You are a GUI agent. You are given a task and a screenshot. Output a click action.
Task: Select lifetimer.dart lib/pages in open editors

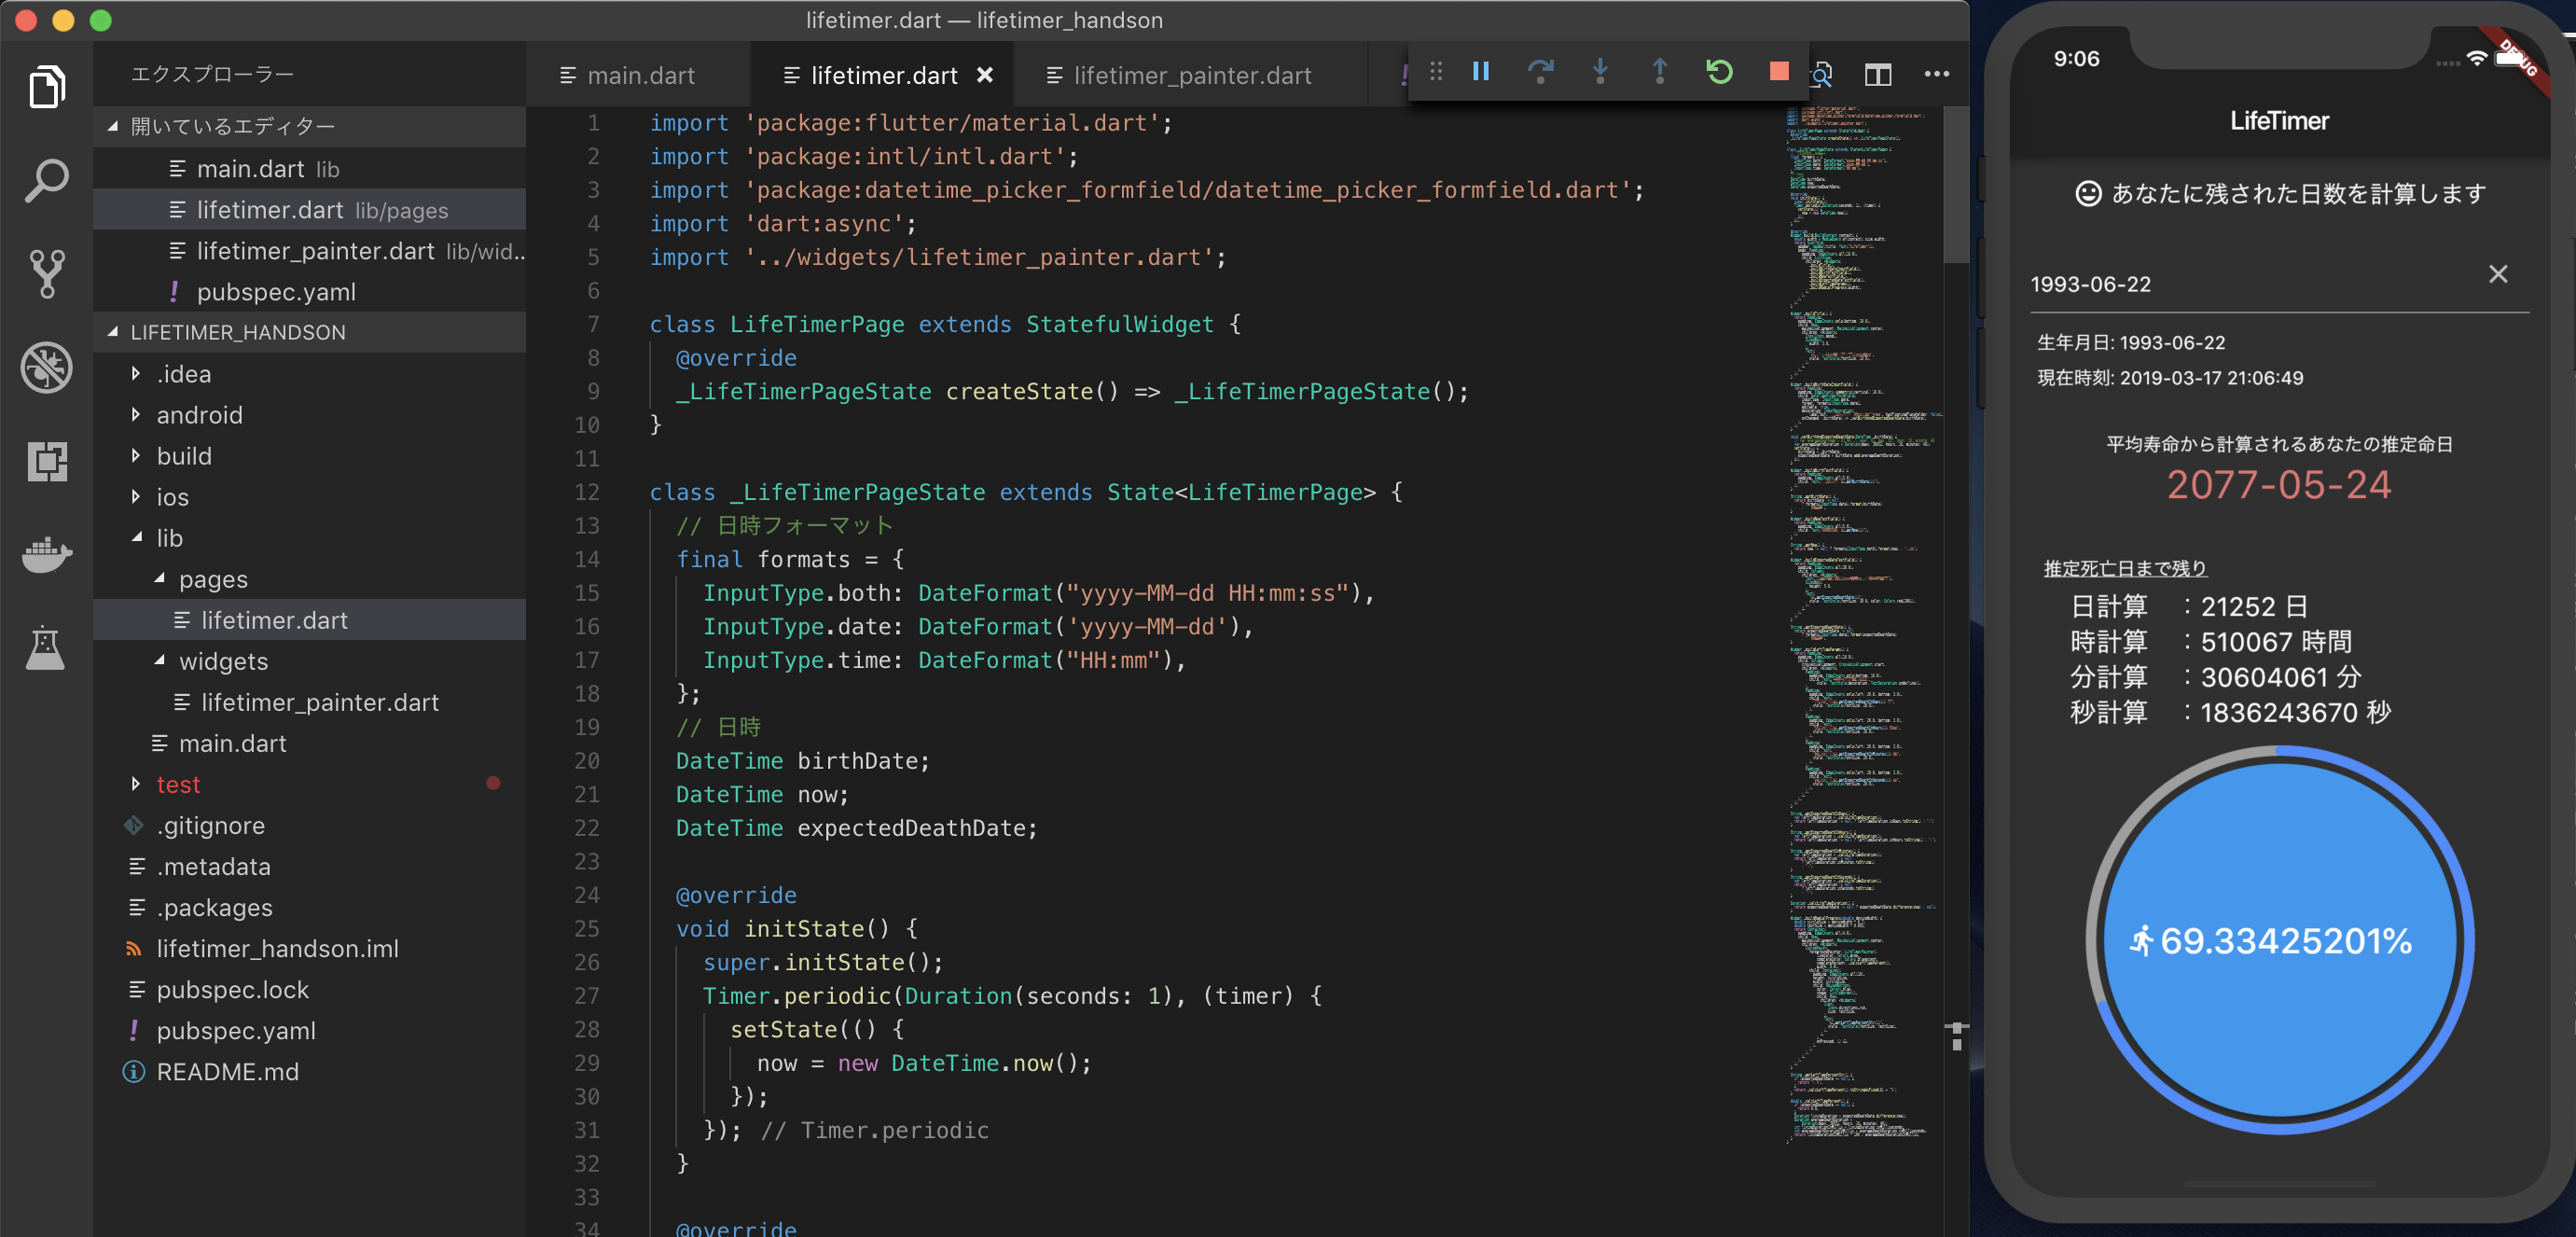point(310,210)
